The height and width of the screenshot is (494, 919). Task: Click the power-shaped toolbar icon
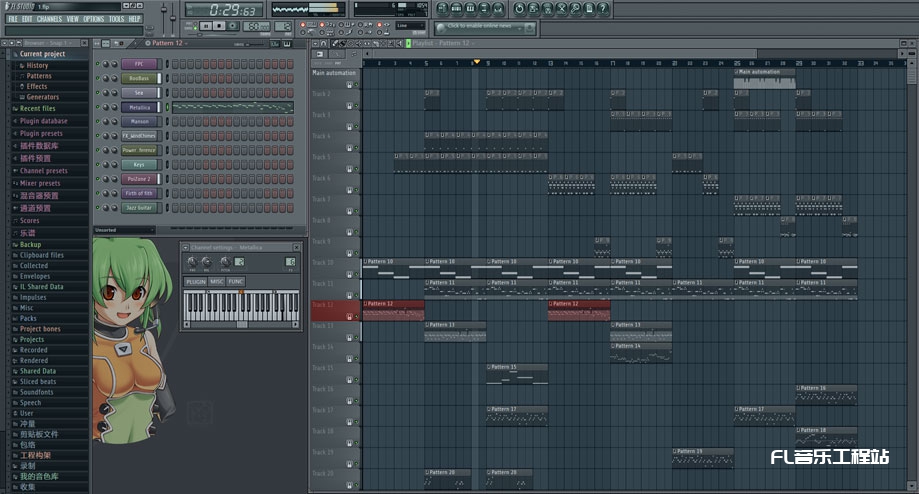[519, 9]
